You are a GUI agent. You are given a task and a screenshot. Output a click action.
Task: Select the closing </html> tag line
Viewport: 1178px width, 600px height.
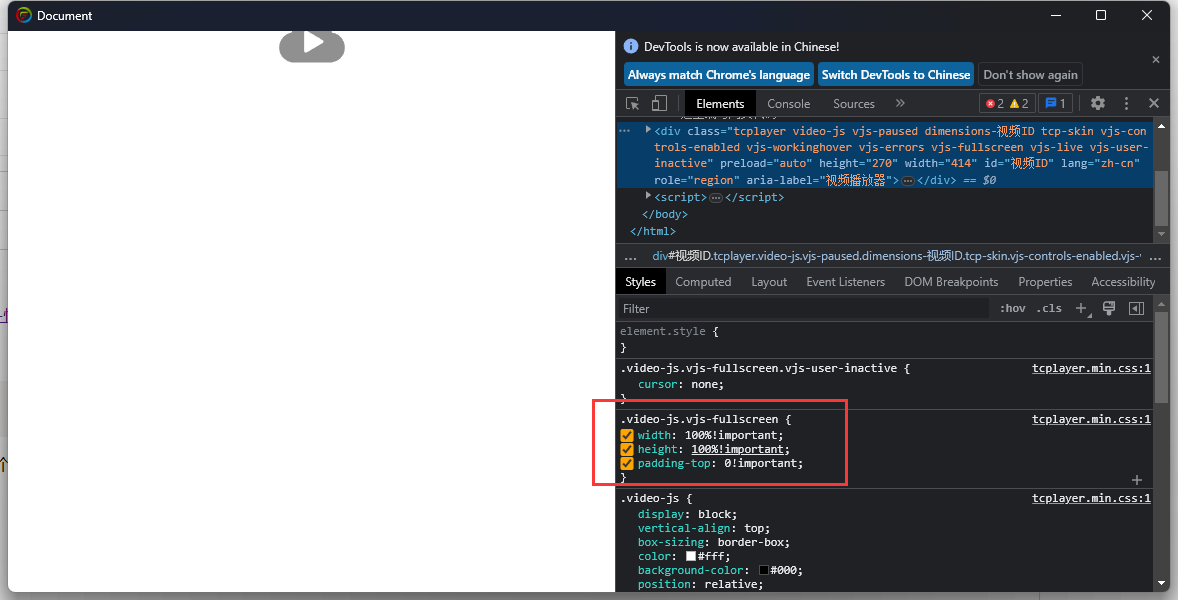pyautogui.click(x=653, y=231)
